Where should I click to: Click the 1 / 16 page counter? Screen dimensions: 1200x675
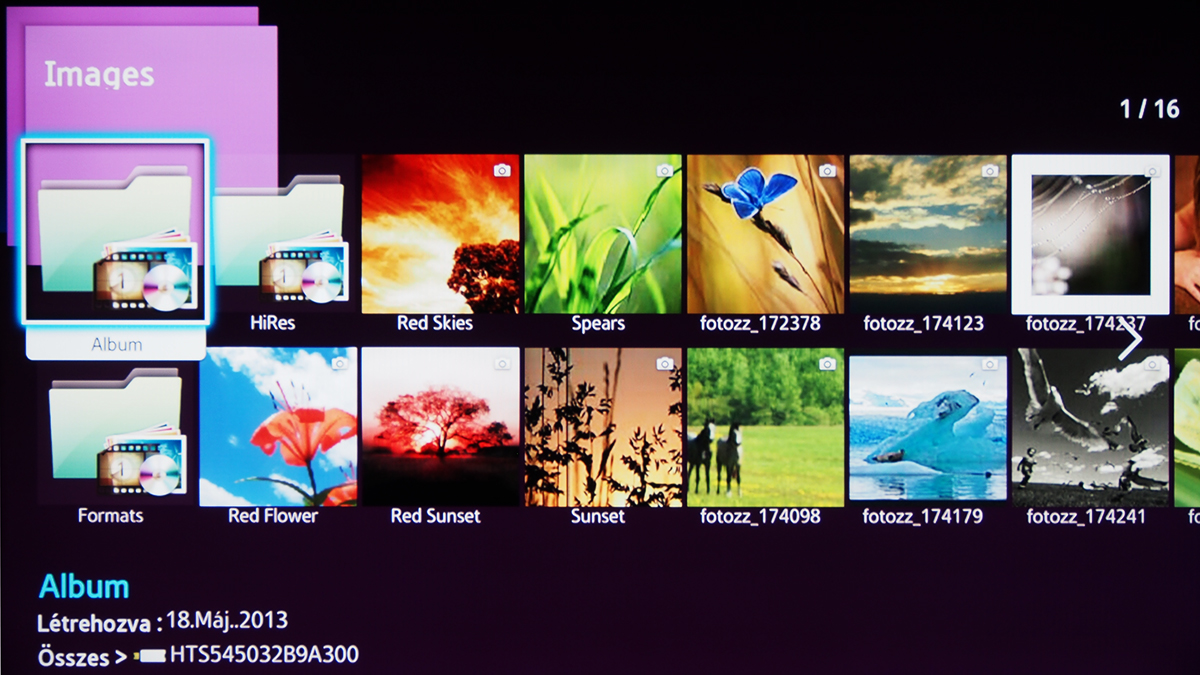[1149, 109]
